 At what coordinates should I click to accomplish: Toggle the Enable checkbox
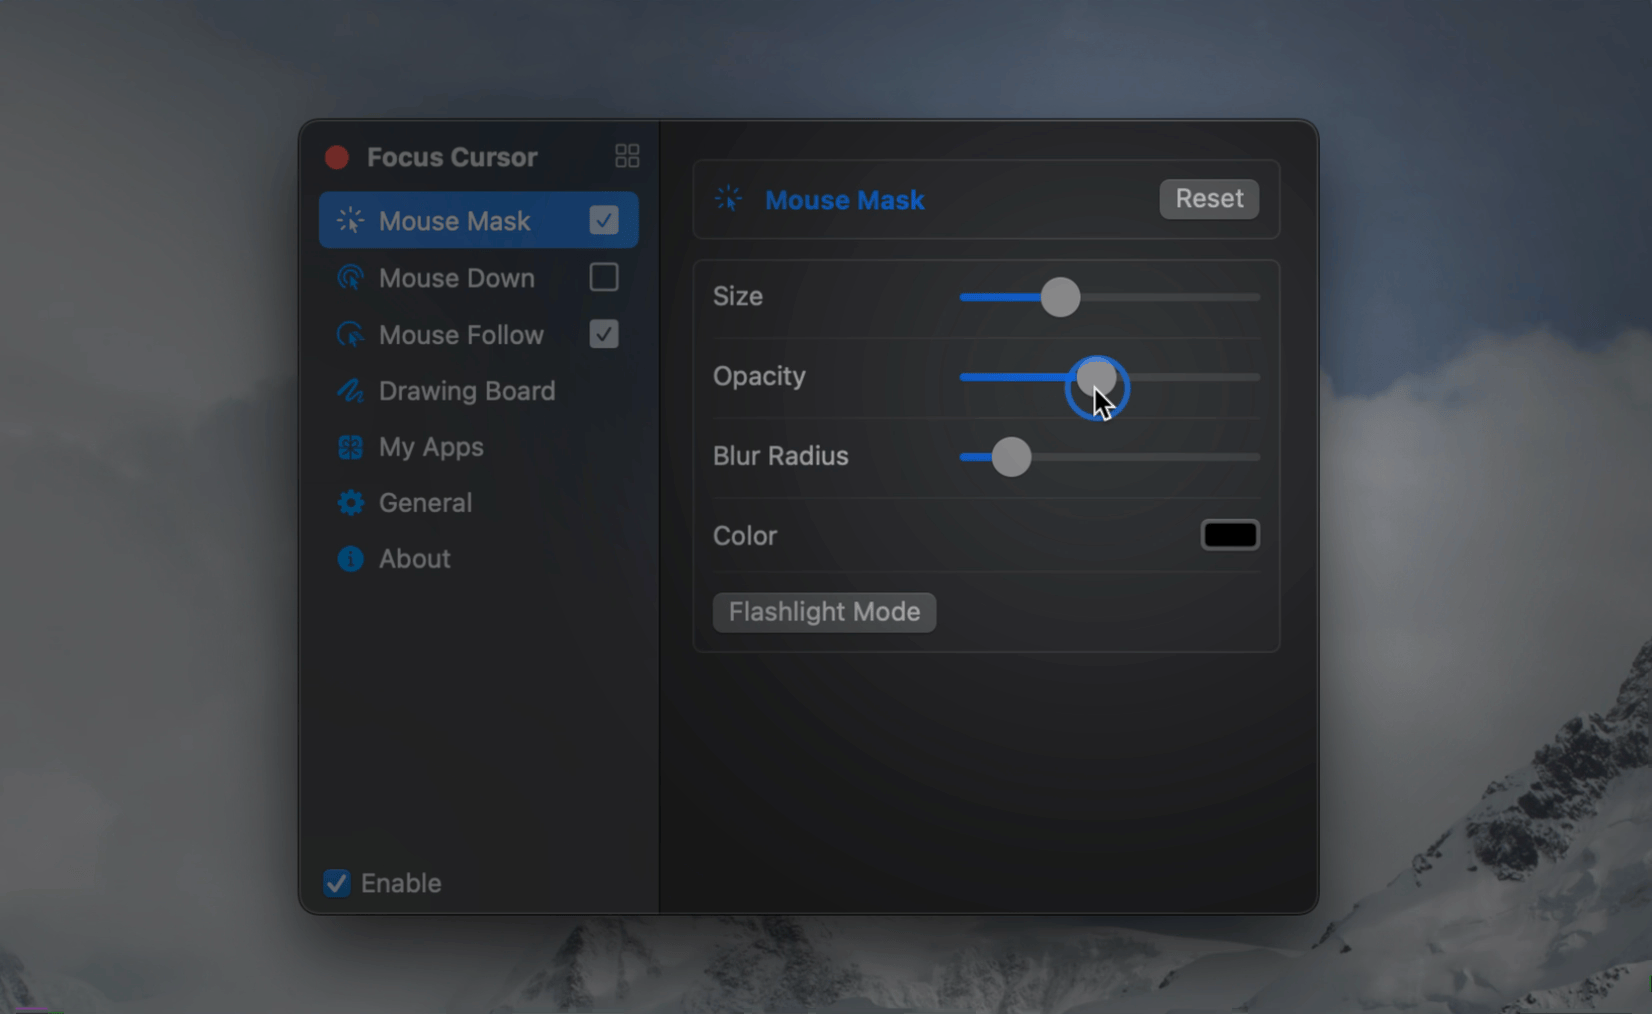pos(337,883)
